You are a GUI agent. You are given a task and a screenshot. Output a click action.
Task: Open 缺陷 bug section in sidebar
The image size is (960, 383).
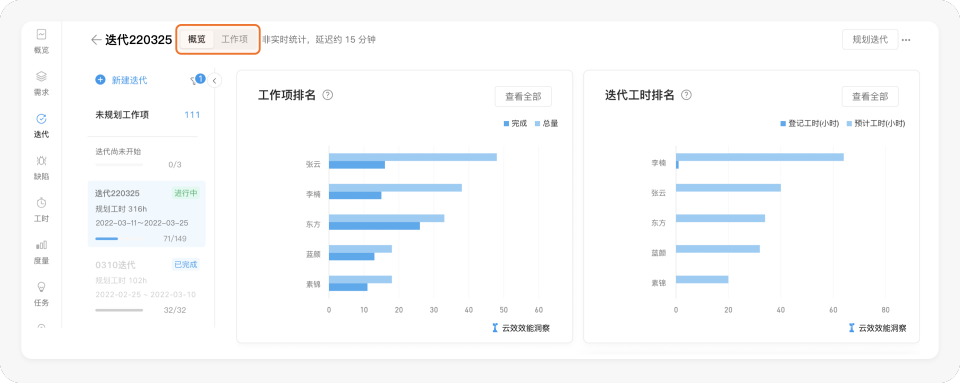(41, 168)
